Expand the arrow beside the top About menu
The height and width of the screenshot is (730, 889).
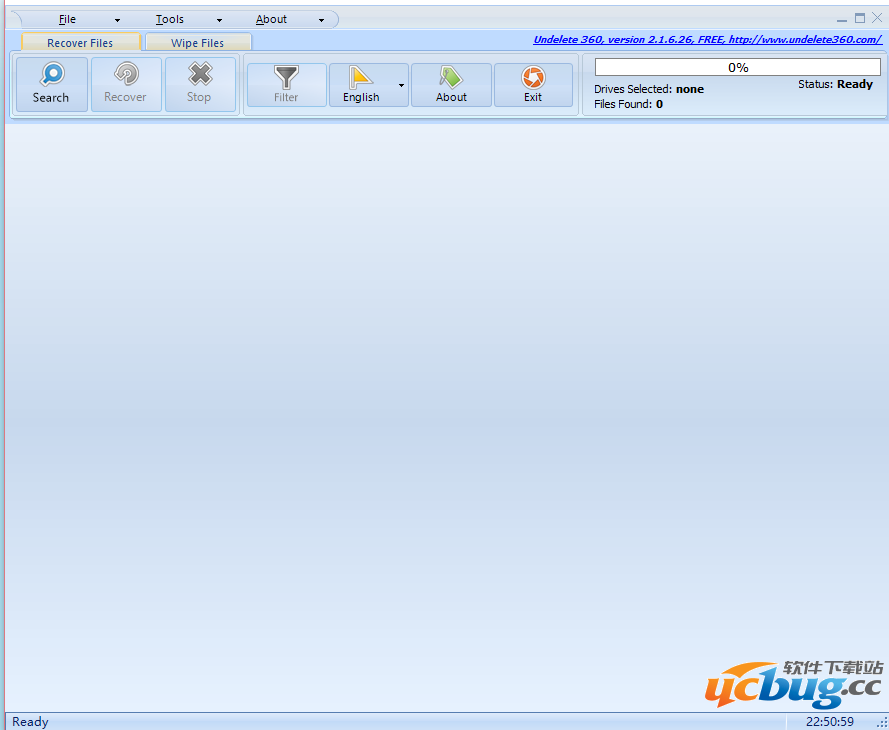pyautogui.click(x=321, y=20)
